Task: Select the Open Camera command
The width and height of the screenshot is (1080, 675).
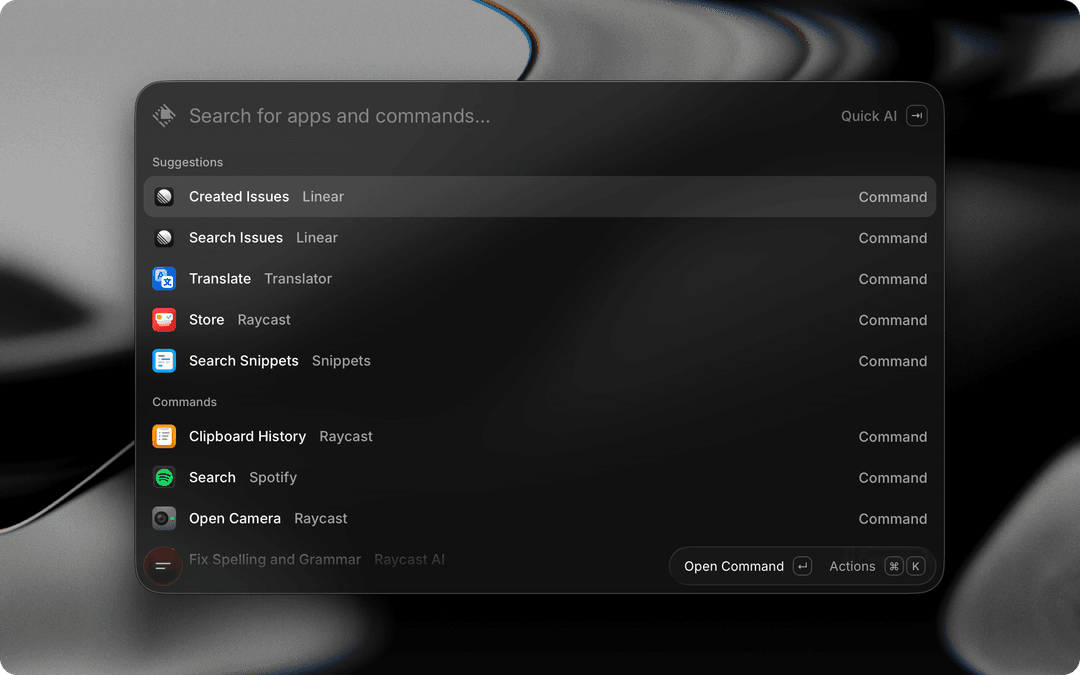Action: tap(540, 519)
